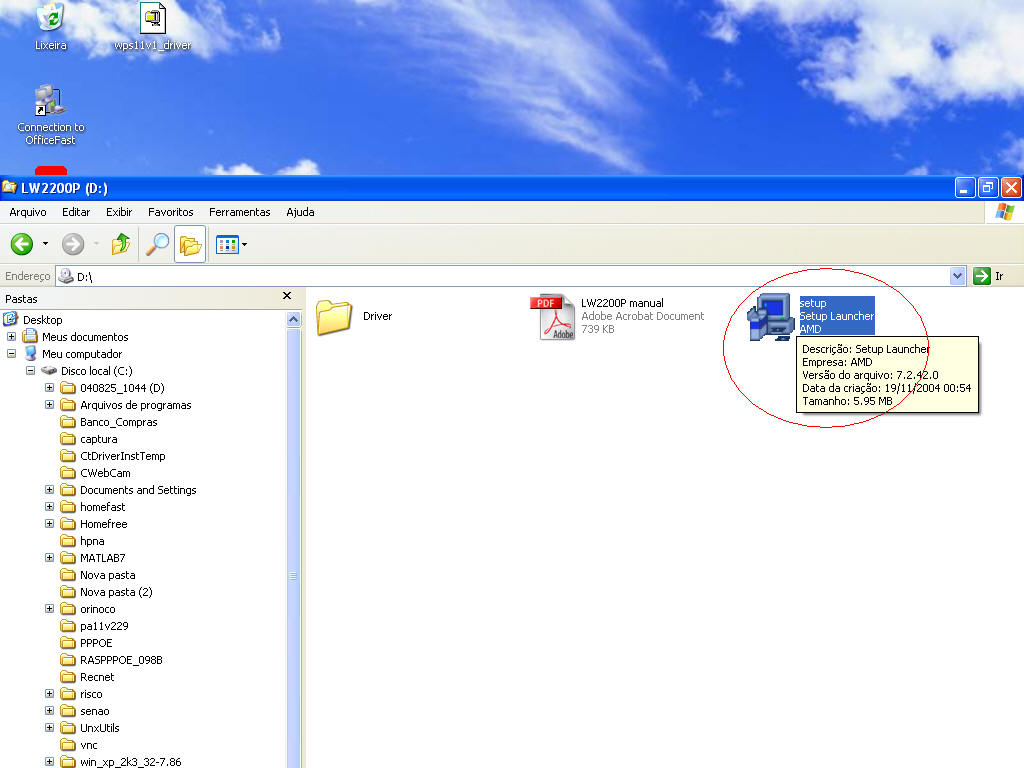Screen dimensions: 1024x768
Task: Expand Arquivos de programas folder
Action: 49,405
